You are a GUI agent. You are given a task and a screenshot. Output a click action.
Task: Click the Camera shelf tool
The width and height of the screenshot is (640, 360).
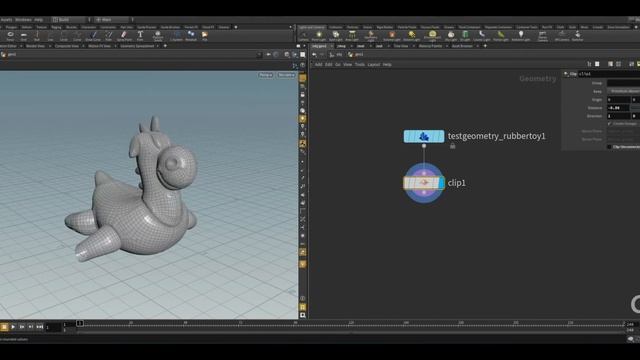click(x=303, y=36)
